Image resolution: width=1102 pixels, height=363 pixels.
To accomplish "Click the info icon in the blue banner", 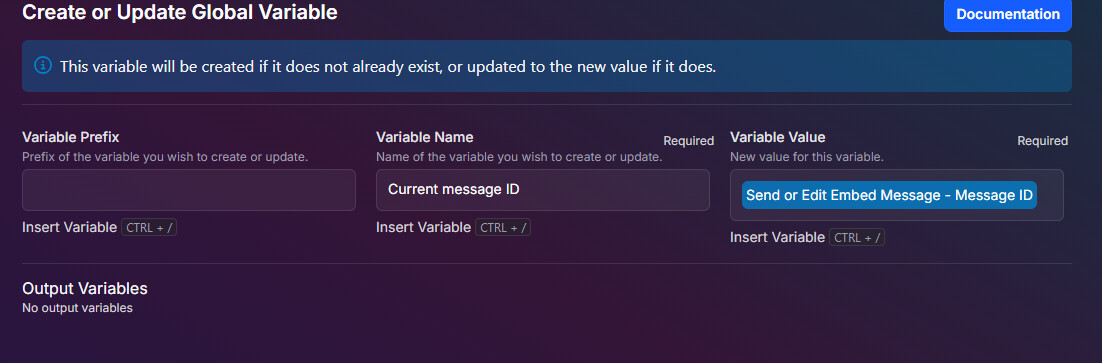I will click(43, 66).
